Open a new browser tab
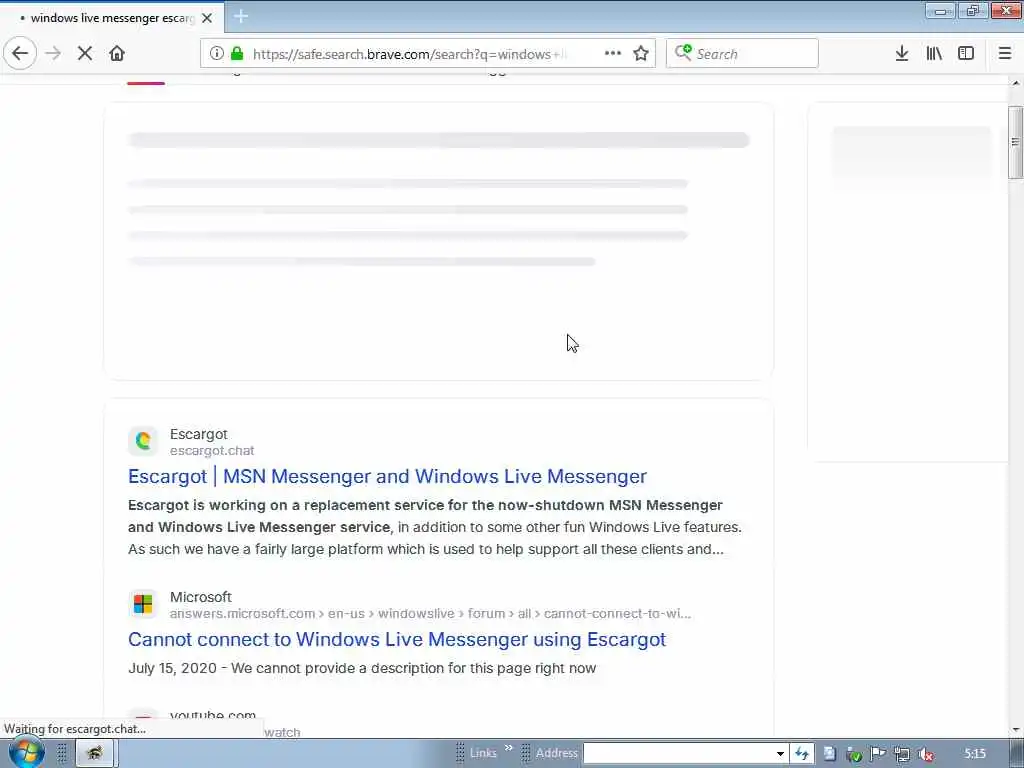Viewport: 1024px width, 768px height. click(x=240, y=16)
